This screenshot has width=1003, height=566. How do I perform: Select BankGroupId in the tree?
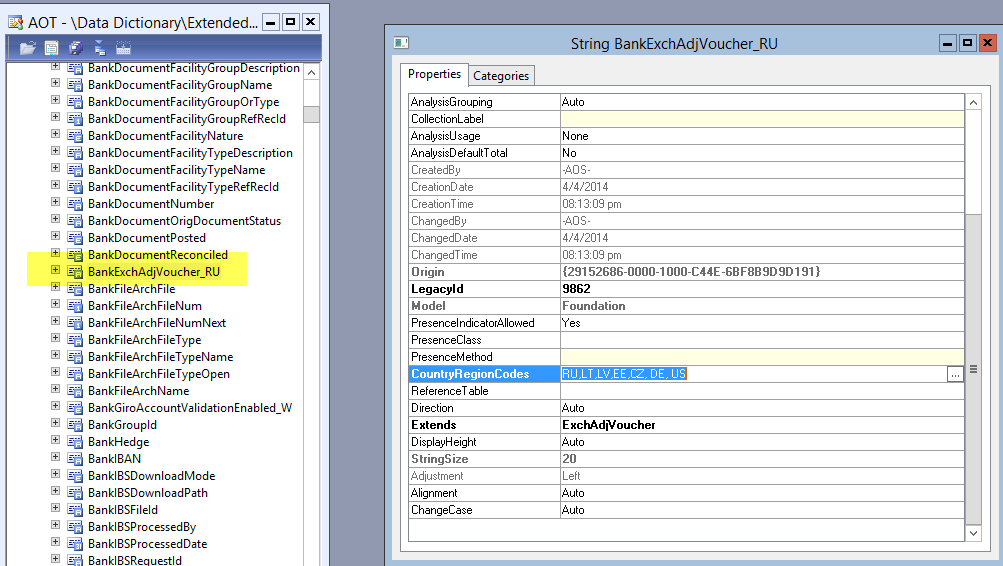(x=122, y=425)
